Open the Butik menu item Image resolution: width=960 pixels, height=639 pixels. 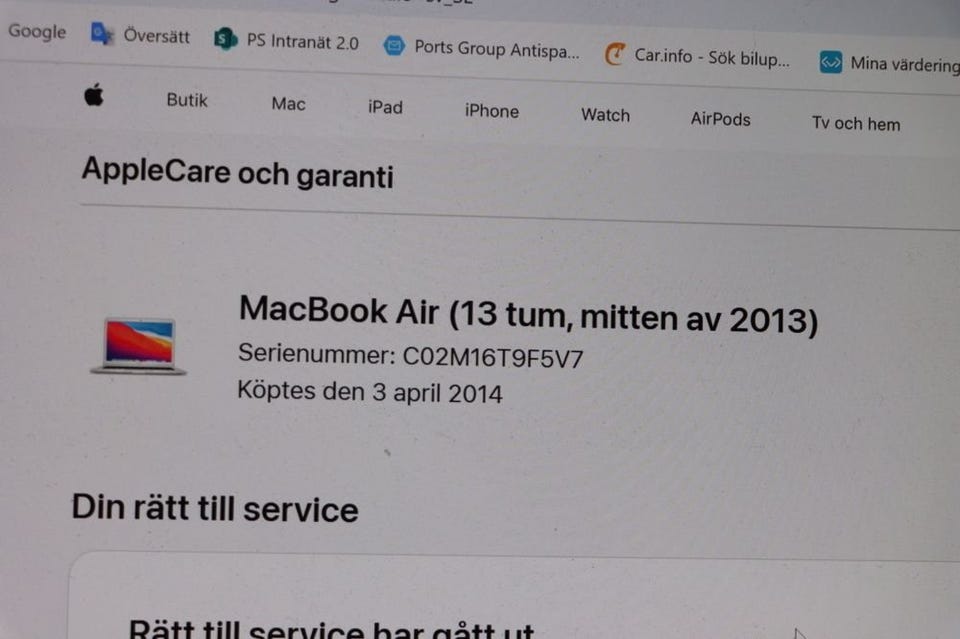[x=187, y=100]
